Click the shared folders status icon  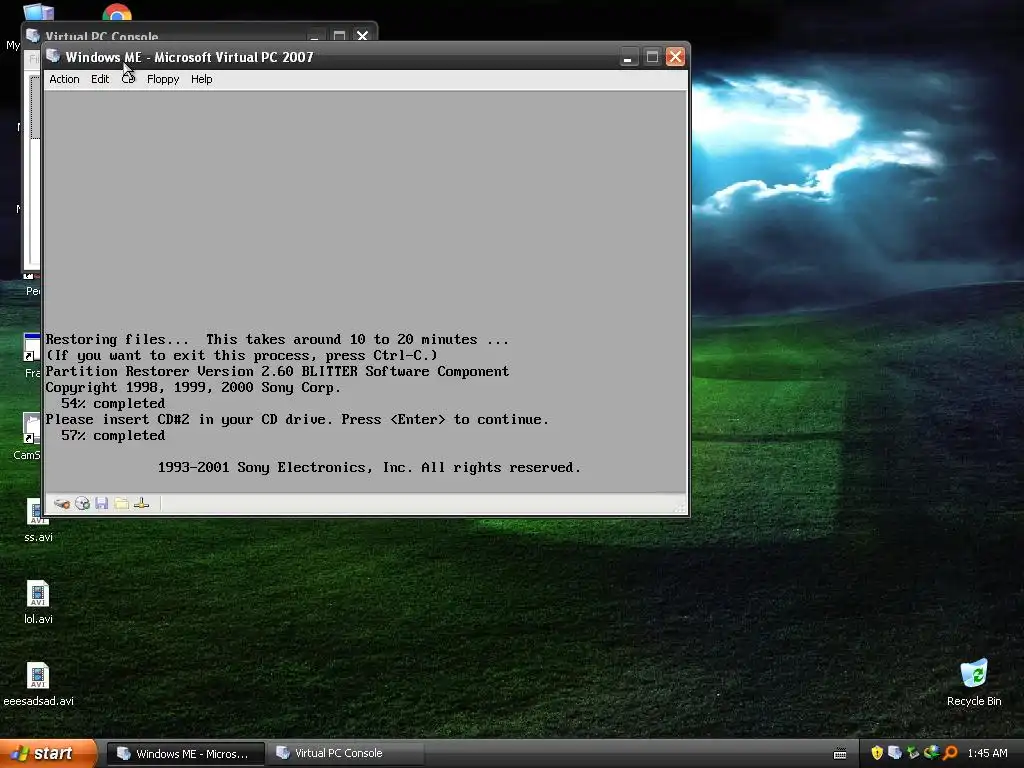(x=121, y=504)
